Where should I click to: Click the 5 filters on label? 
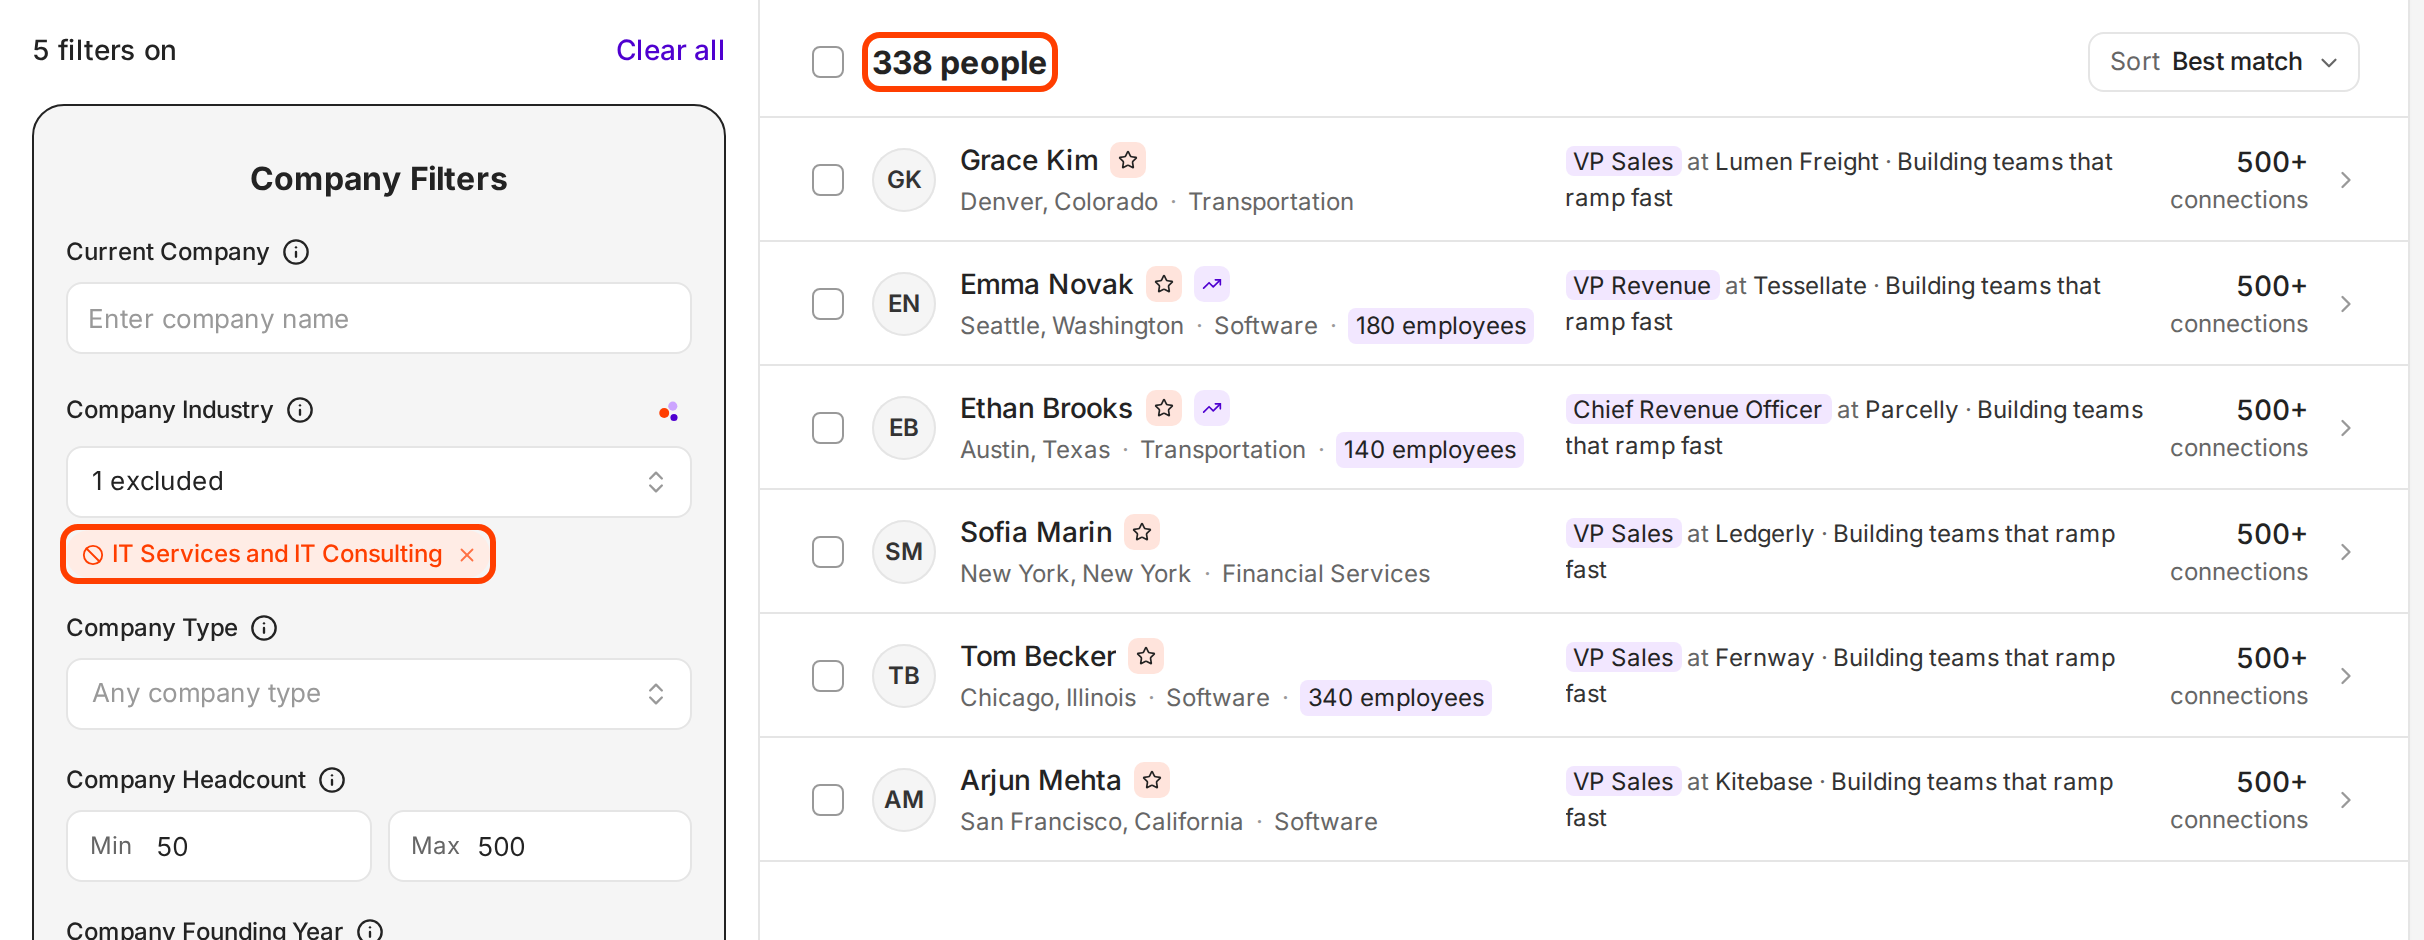coord(104,50)
